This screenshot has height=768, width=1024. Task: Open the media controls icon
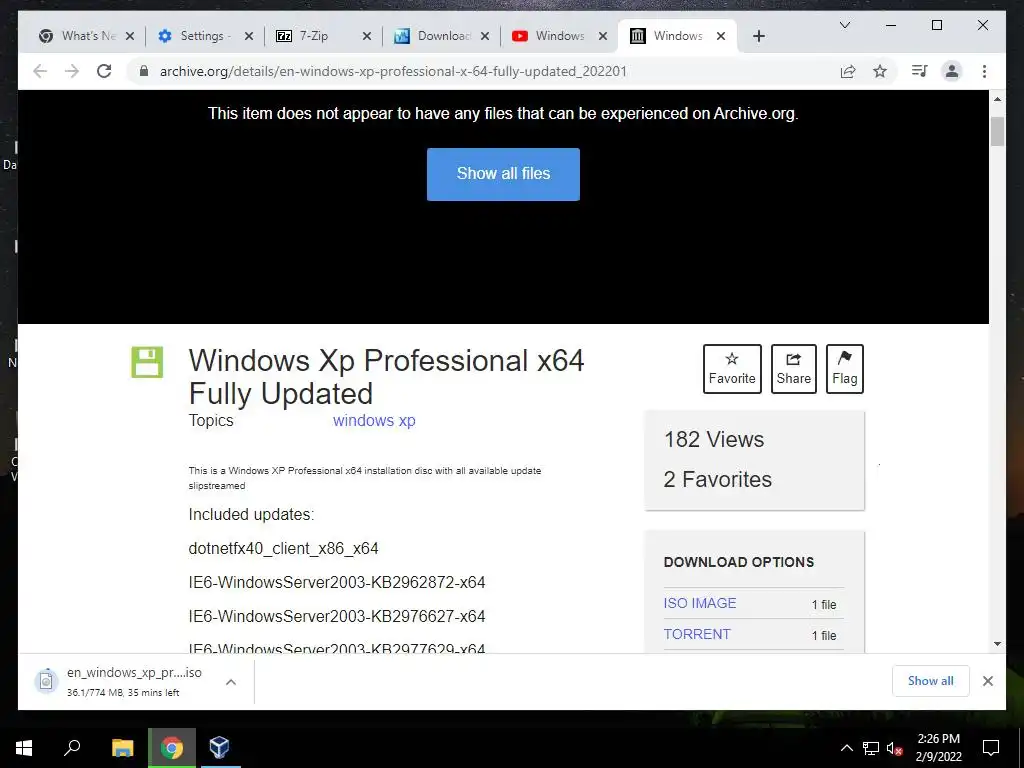920,71
